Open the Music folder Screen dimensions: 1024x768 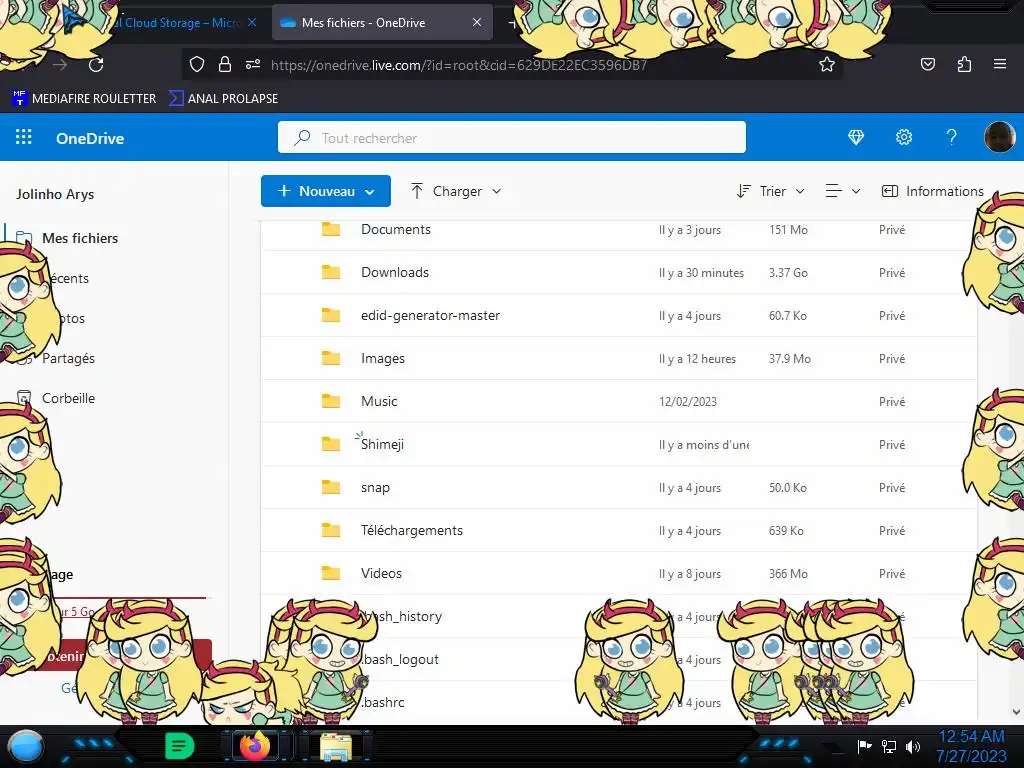point(379,402)
